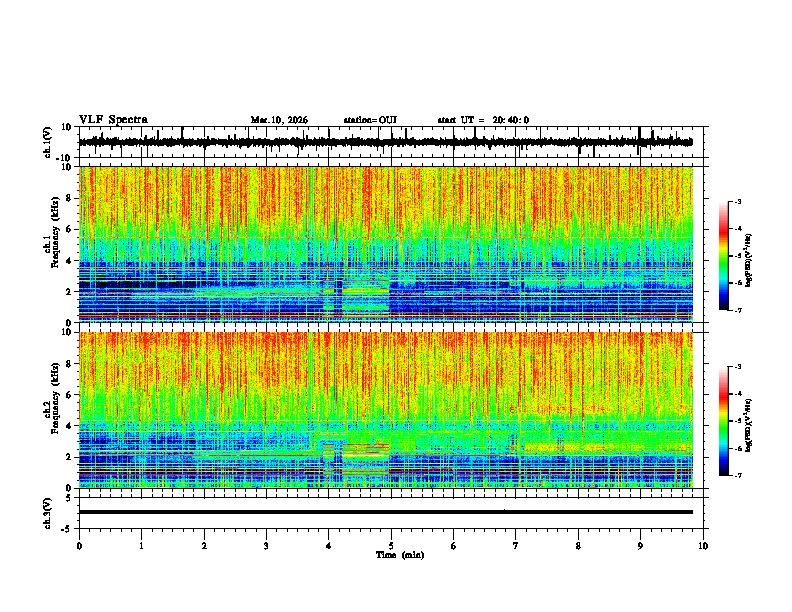
Task: Click the time-axis tick label '1'
Action: (141, 546)
